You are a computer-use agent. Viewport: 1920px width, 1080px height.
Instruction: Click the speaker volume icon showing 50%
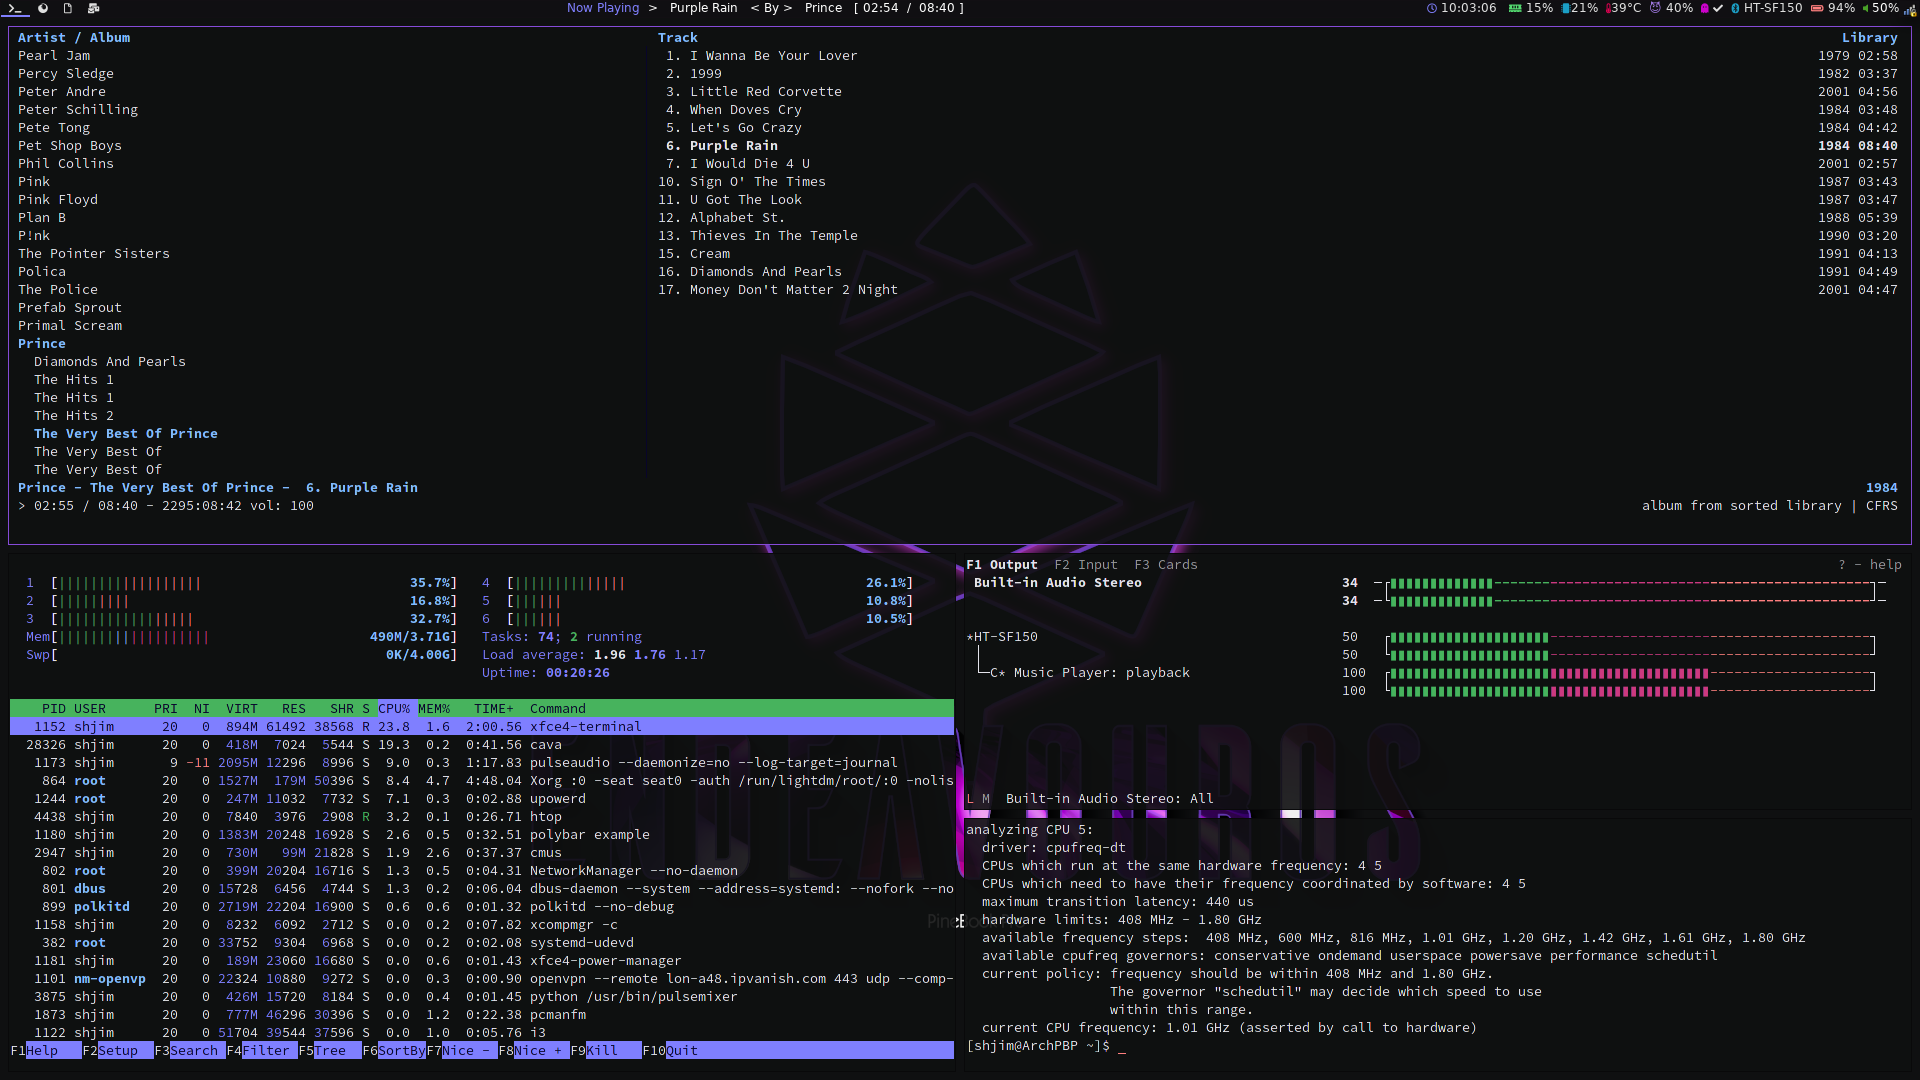pos(1866,8)
